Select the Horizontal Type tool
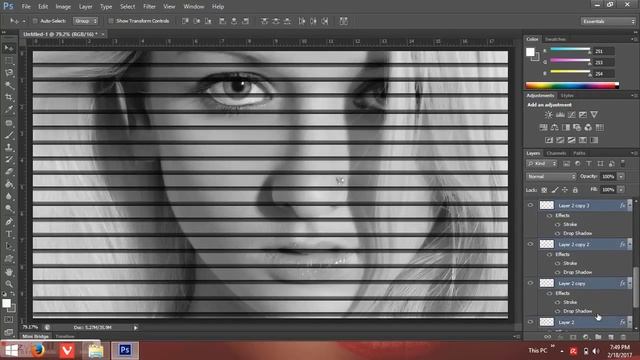Image resolution: width=640 pixels, height=360 pixels. pos(9,234)
